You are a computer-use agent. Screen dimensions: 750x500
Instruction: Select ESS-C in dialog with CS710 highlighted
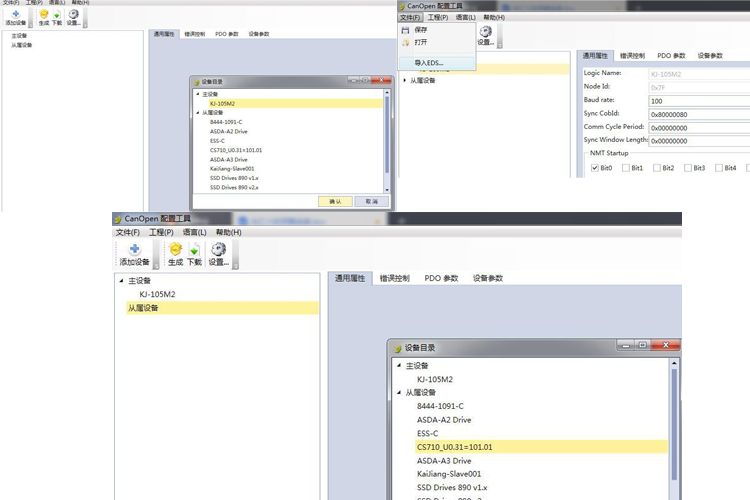(x=428, y=433)
